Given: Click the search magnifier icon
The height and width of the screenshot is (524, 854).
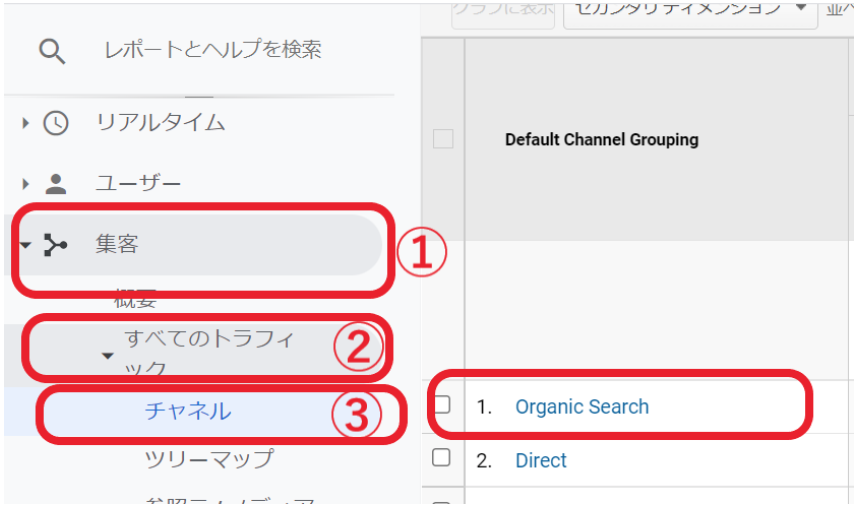Looking at the screenshot, I should pyautogui.click(x=52, y=50).
